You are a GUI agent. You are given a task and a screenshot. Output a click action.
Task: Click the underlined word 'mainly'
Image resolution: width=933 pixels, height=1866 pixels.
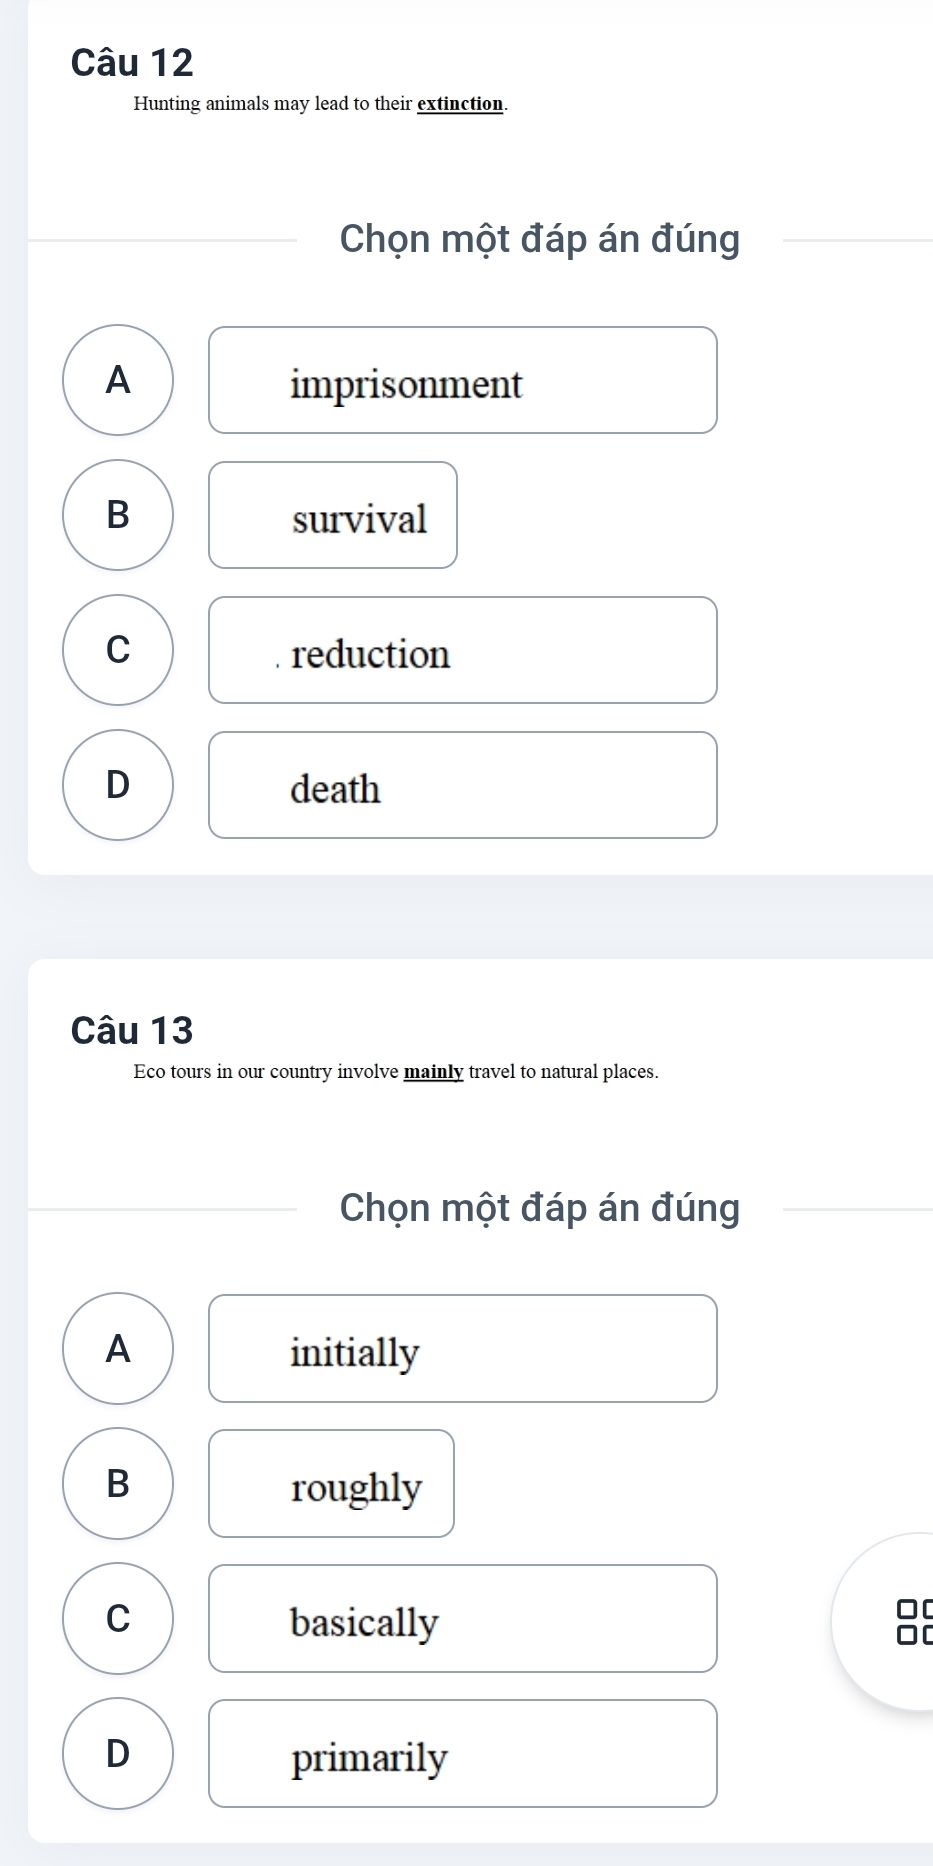434,1072
